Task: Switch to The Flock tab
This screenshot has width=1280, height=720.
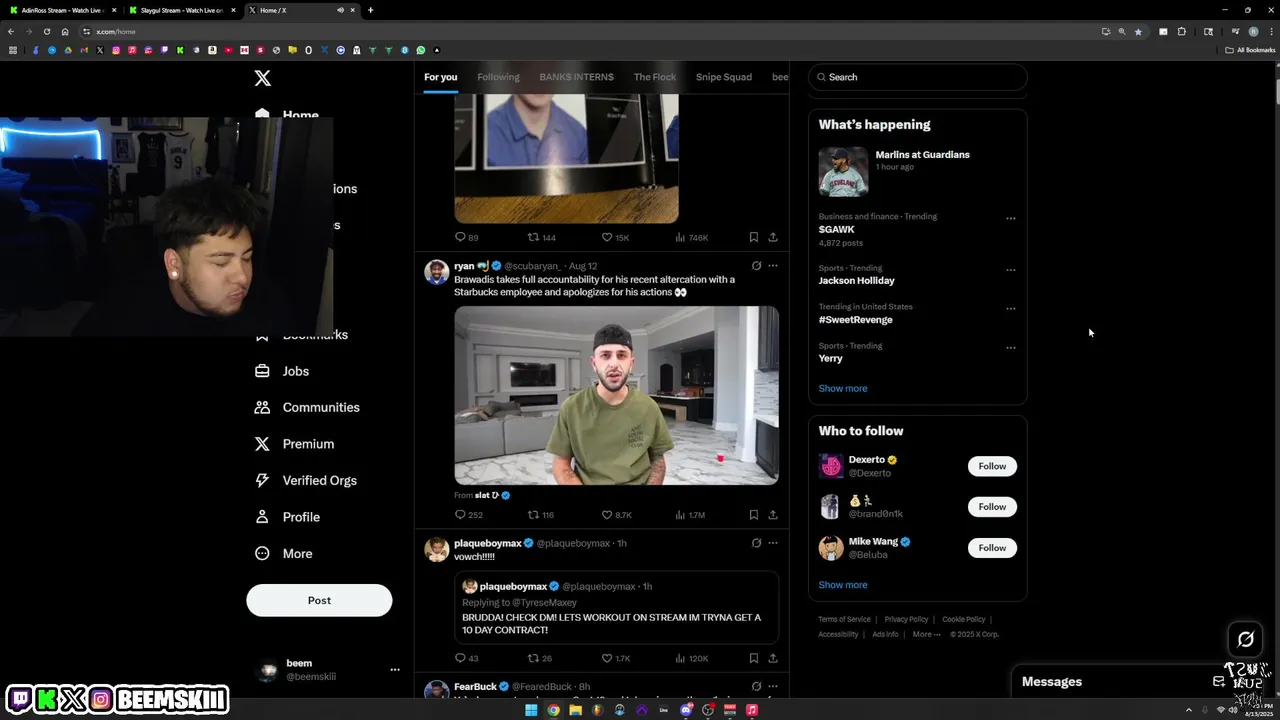Action: (x=655, y=77)
